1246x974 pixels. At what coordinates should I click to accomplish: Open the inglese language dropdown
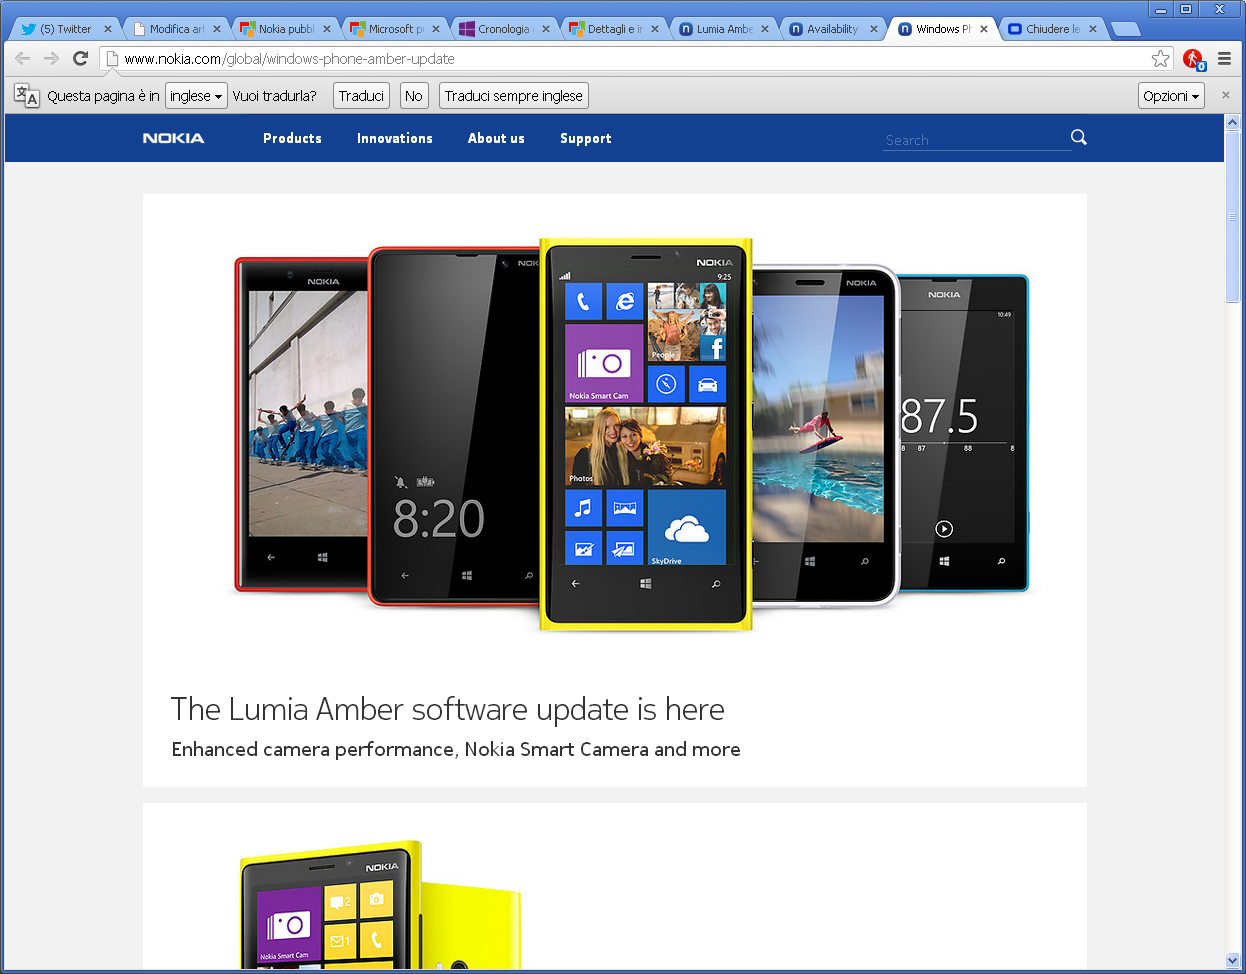(x=196, y=96)
